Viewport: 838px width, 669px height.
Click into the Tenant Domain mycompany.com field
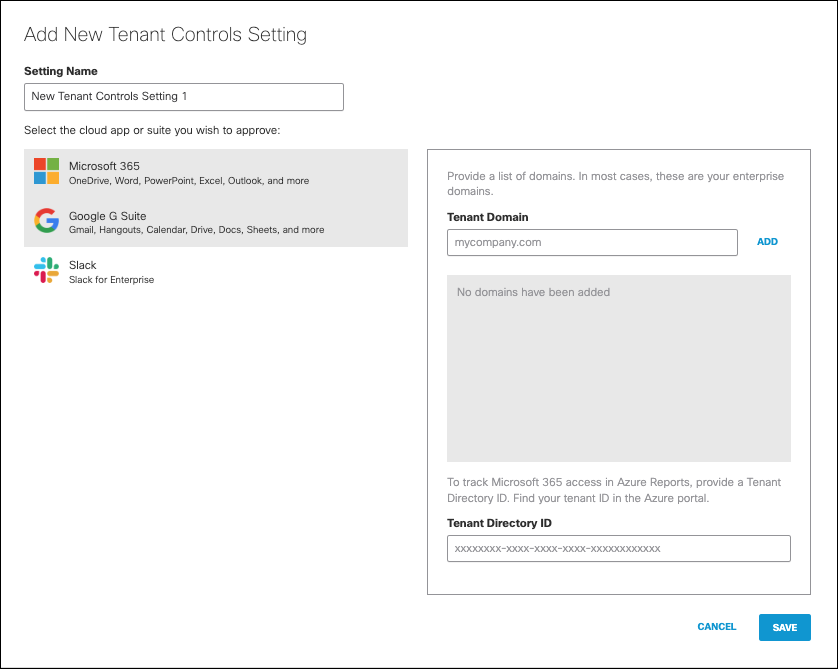tap(592, 243)
